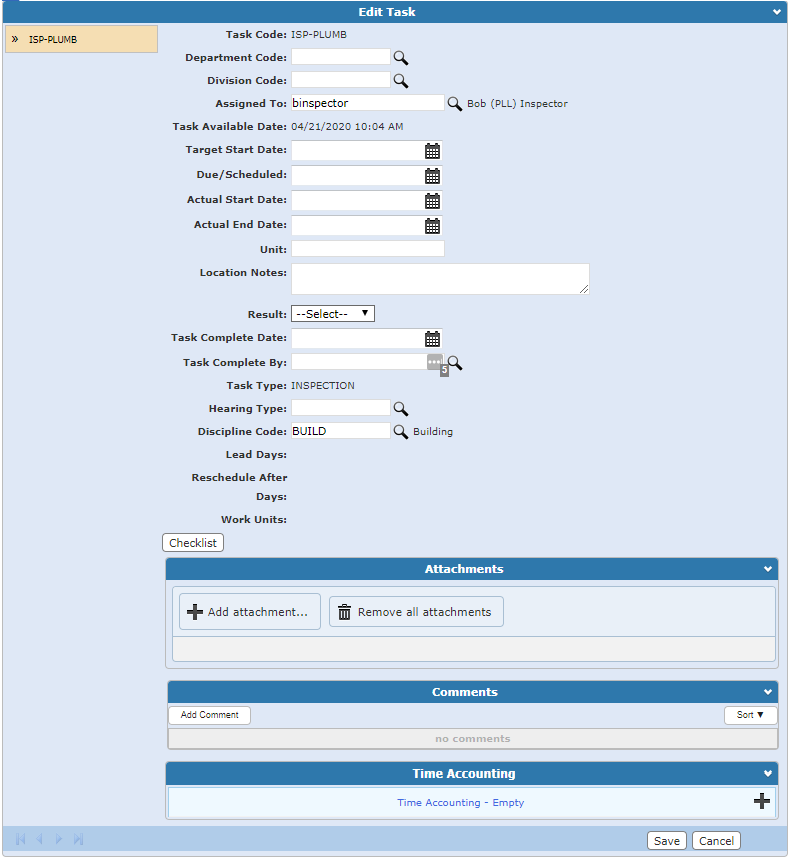Collapse the Comments section chevron
This screenshot has height=858, width=788.
[x=768, y=692]
